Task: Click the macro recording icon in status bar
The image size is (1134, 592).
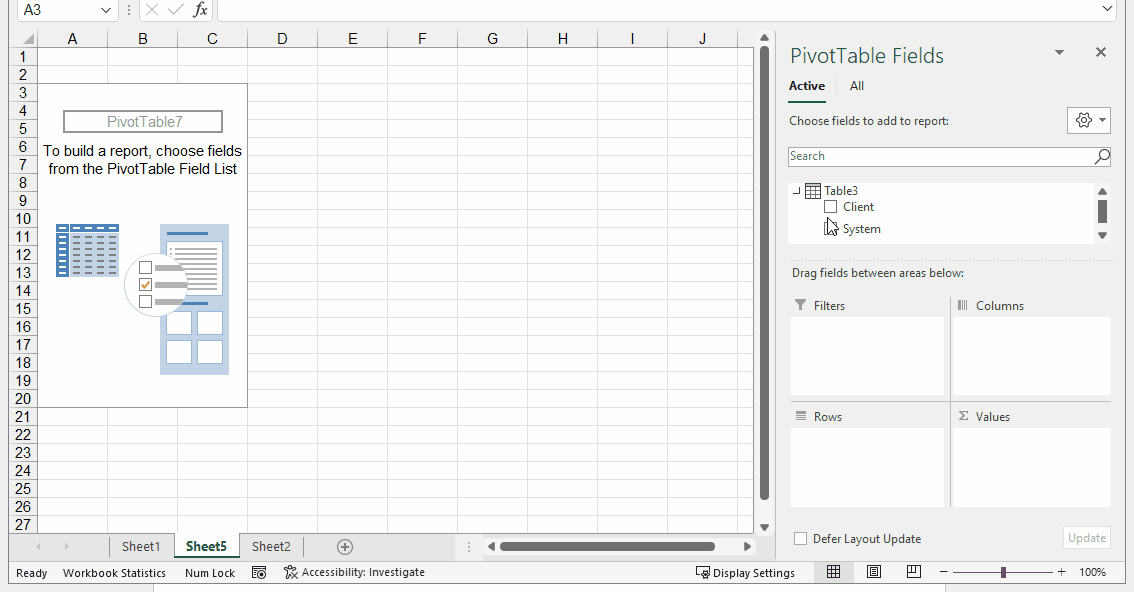Action: tap(259, 573)
